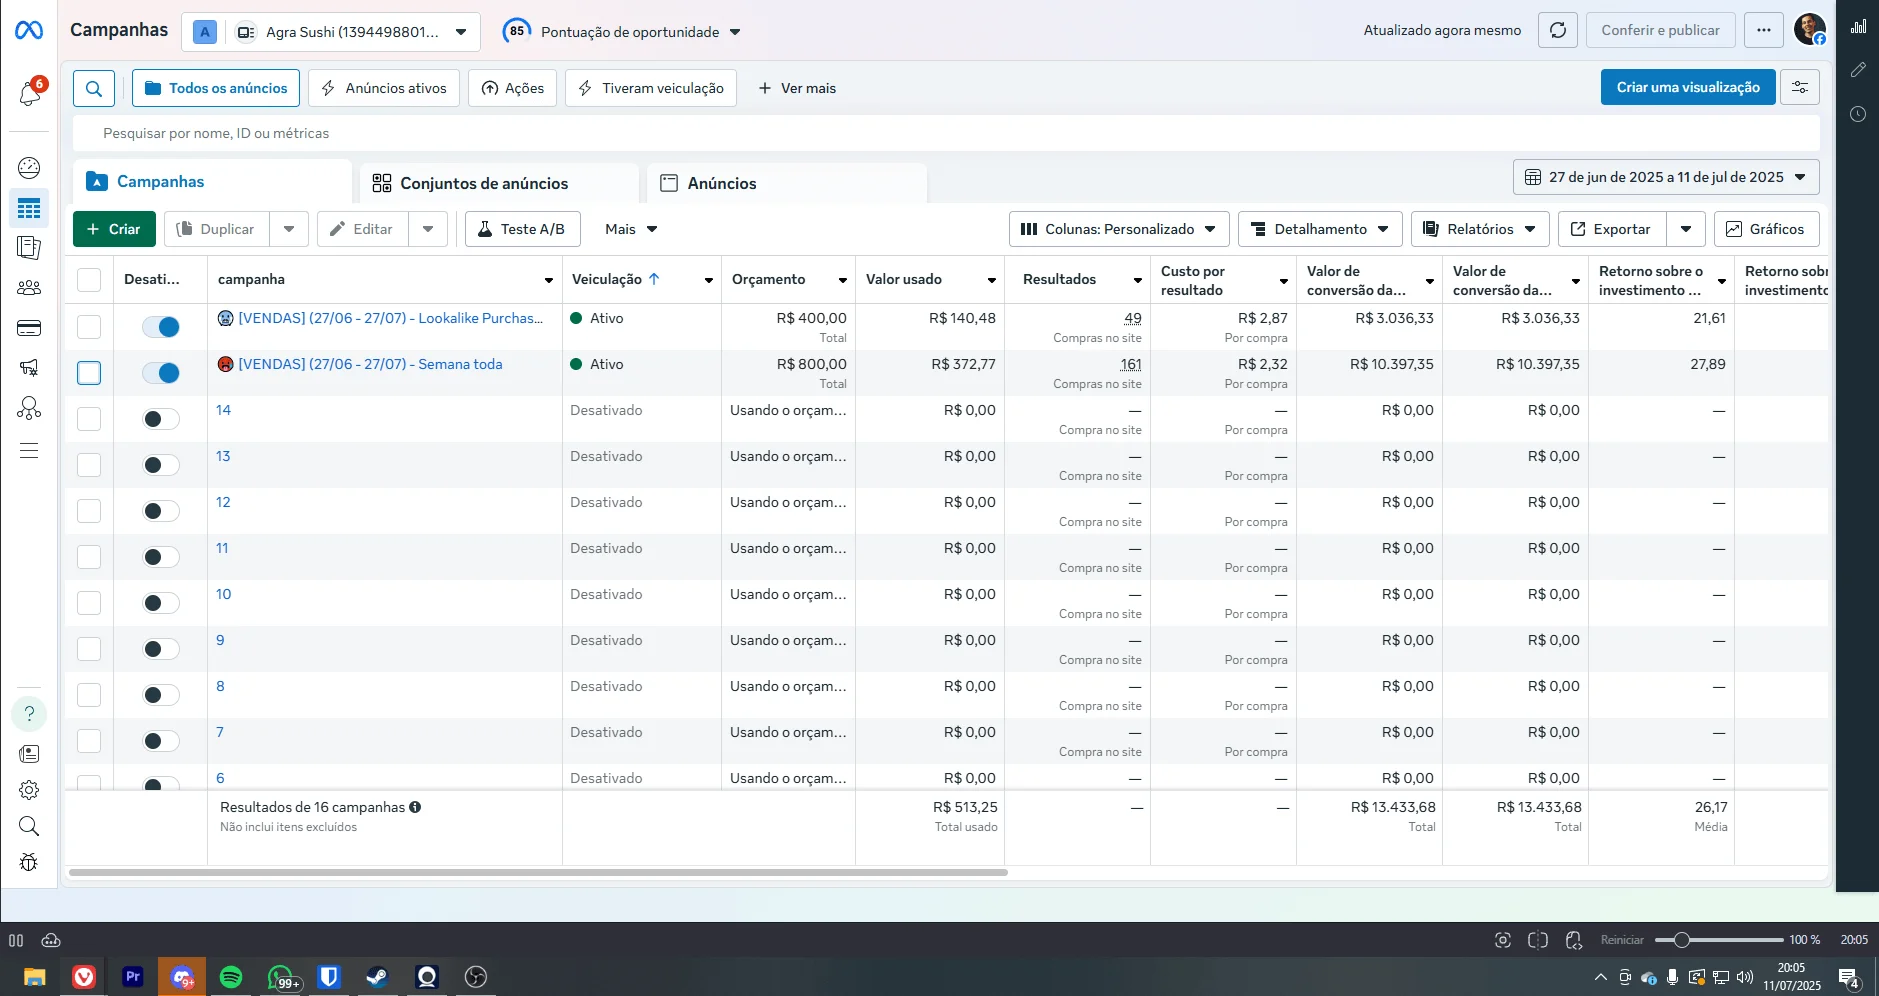Click search by name, ID field
This screenshot has width=1879, height=996.
(x=946, y=133)
